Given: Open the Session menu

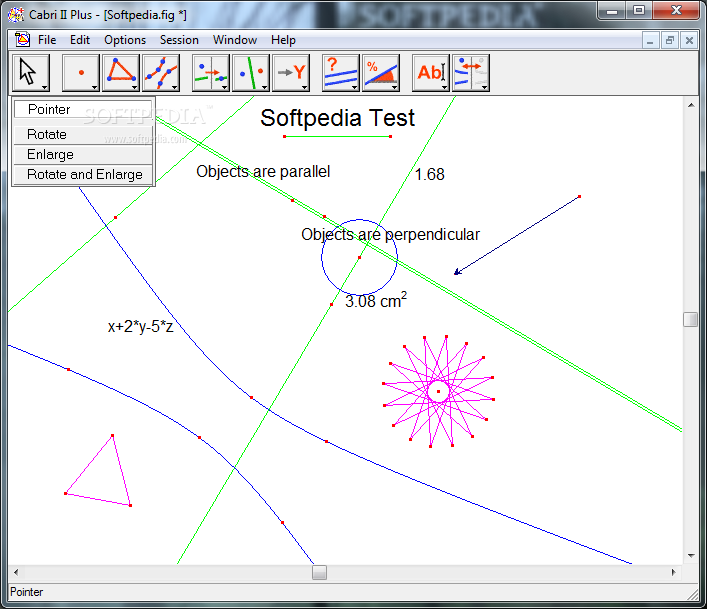Looking at the screenshot, I should click(179, 40).
